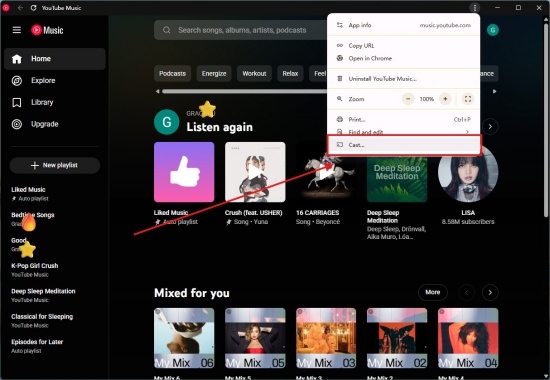Open the Library section
This screenshot has height=380, width=550.
point(55,102)
